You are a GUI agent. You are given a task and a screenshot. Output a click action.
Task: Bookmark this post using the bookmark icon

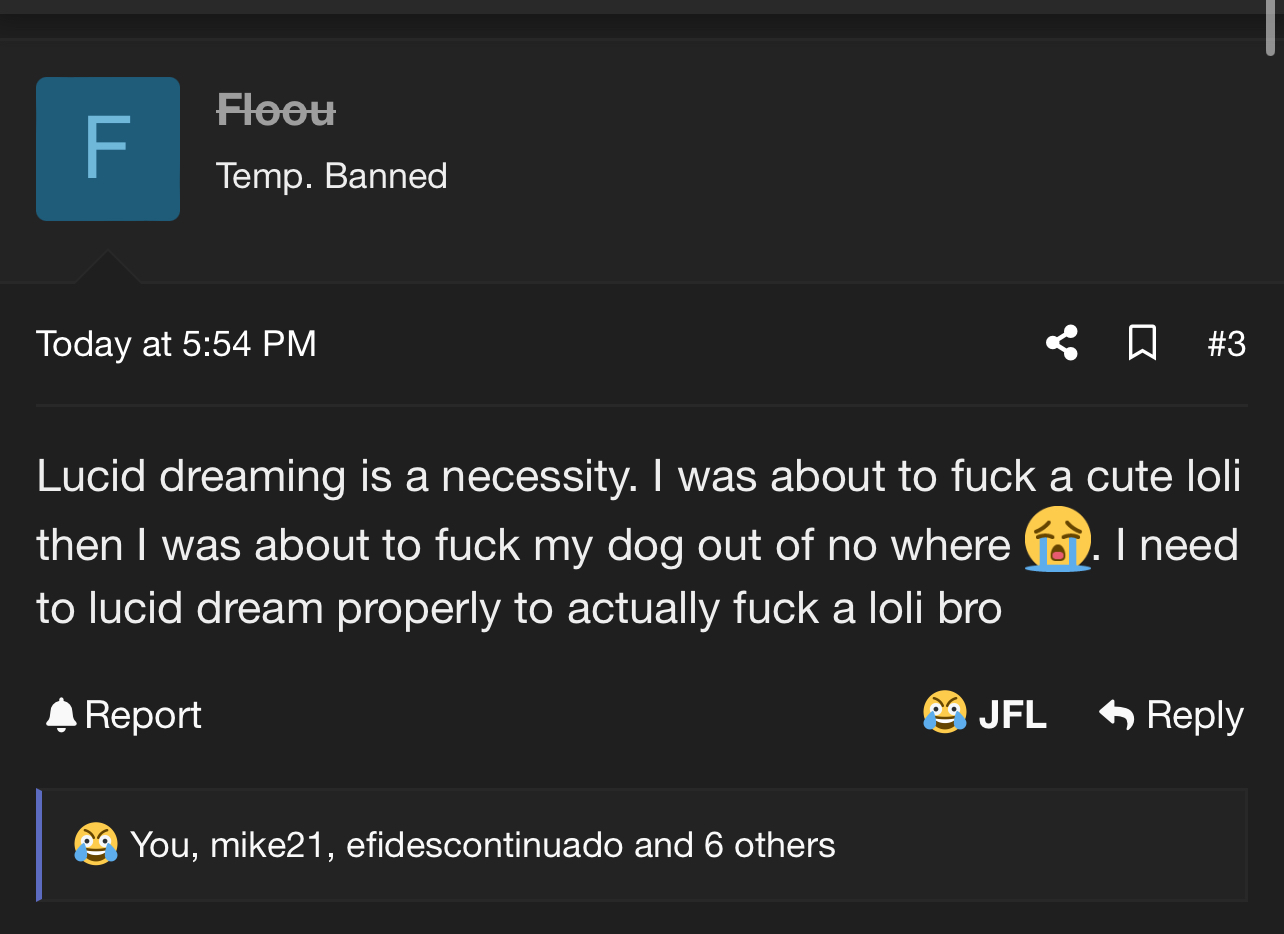(1142, 343)
